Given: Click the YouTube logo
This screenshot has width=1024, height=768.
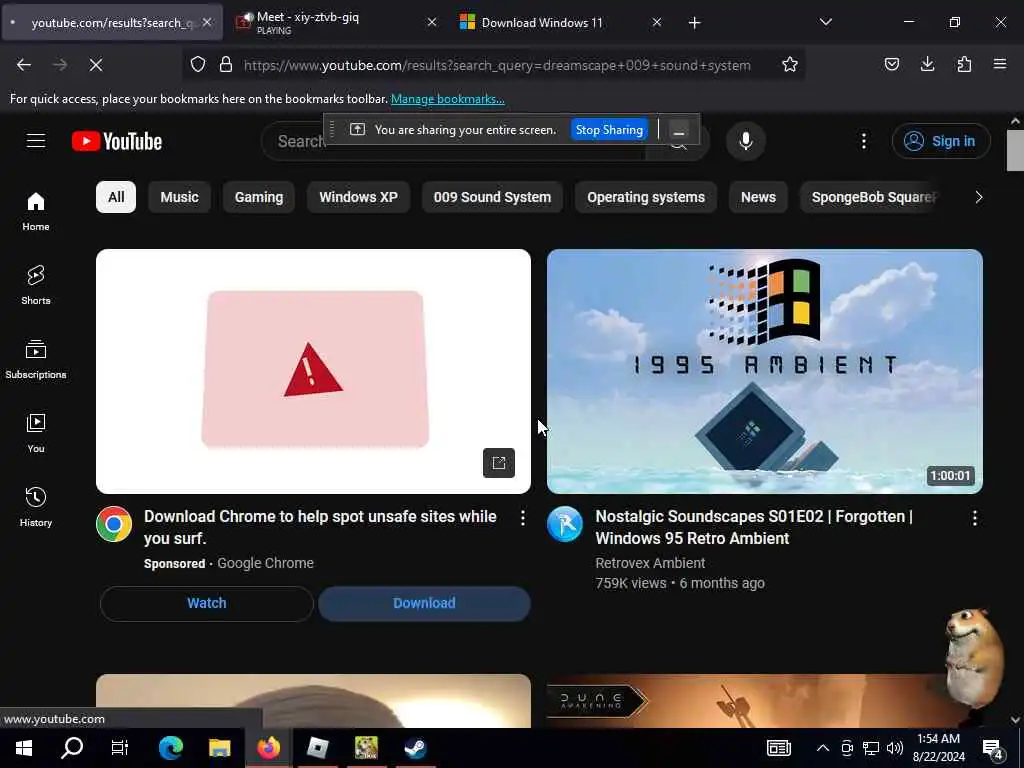Looking at the screenshot, I should click(117, 141).
